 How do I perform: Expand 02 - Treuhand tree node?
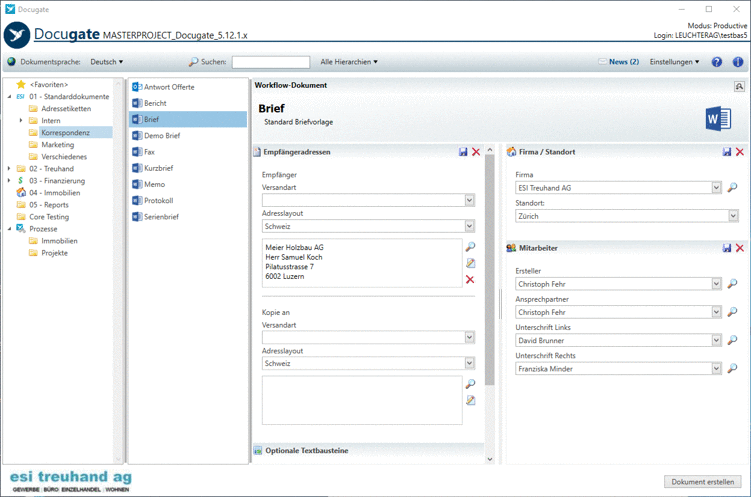click(x=9, y=169)
